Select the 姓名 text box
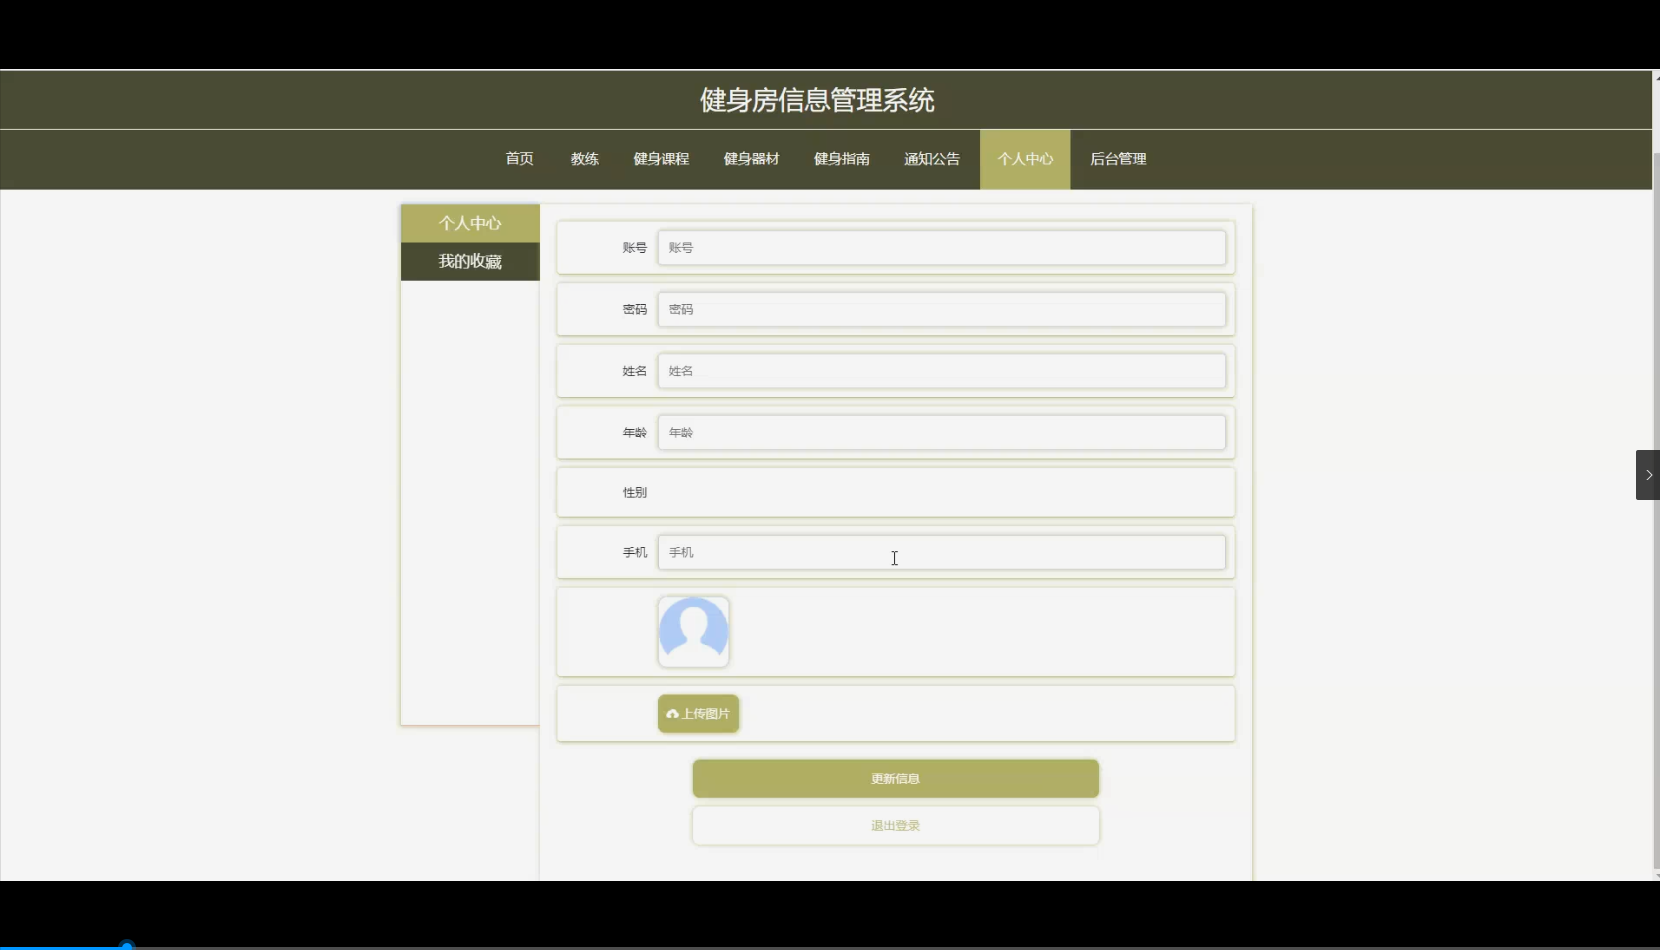 941,371
